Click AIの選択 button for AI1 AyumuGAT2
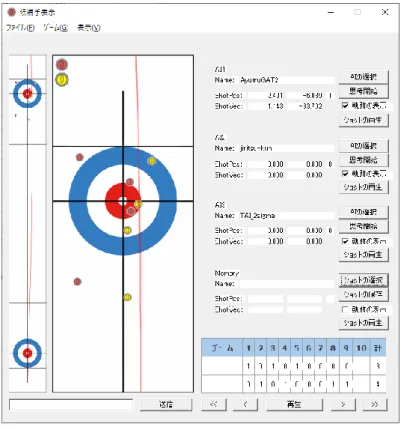The width and height of the screenshot is (401, 430). (364, 77)
